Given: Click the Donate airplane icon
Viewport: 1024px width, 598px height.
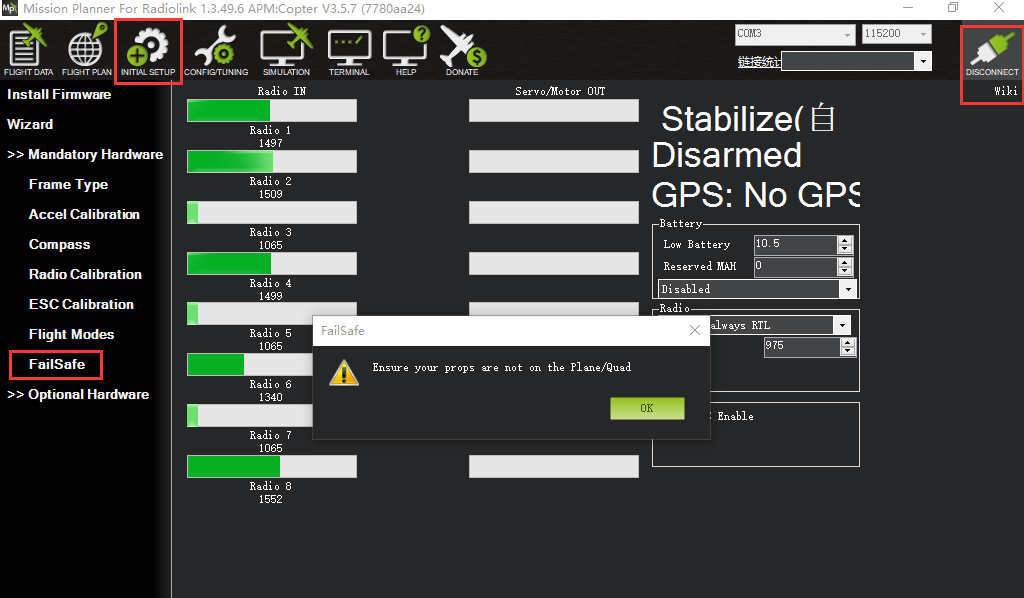Looking at the screenshot, I should tap(462, 52).
